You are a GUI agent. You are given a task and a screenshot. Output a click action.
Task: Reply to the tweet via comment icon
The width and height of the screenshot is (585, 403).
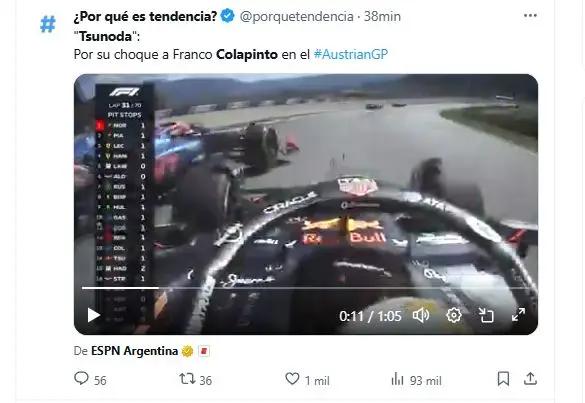[81, 379]
